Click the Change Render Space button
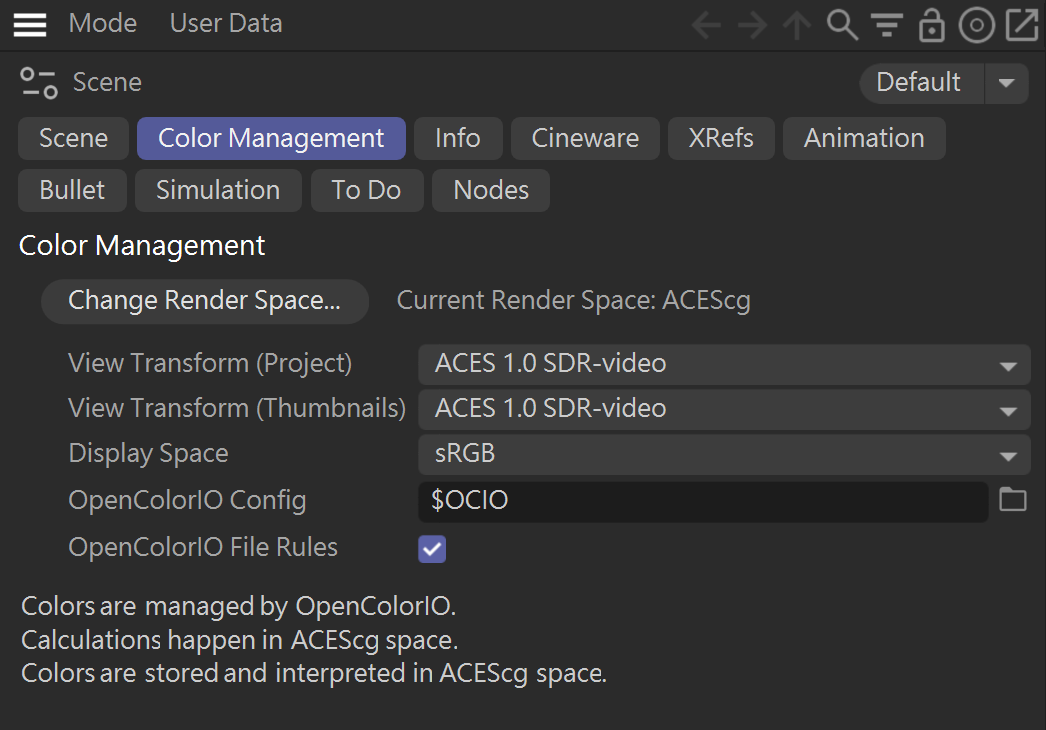 [205, 301]
